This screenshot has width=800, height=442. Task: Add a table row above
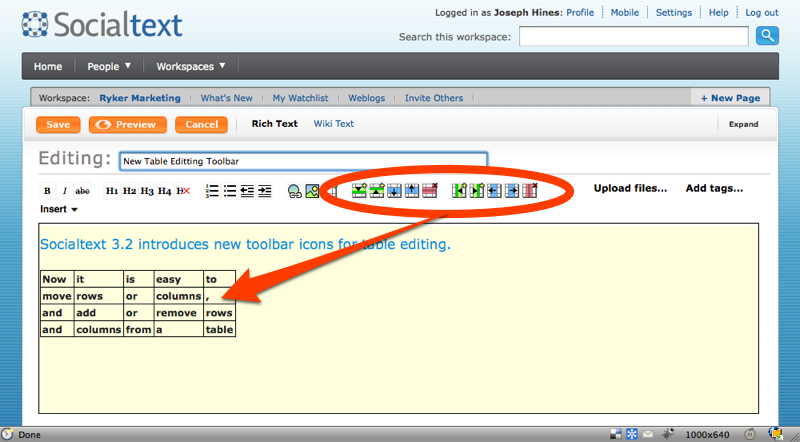377,190
